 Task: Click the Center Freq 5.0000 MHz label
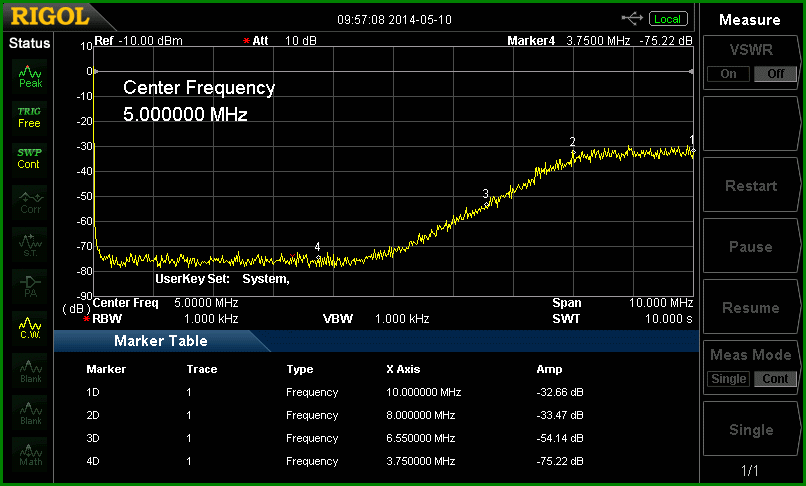tap(165, 302)
